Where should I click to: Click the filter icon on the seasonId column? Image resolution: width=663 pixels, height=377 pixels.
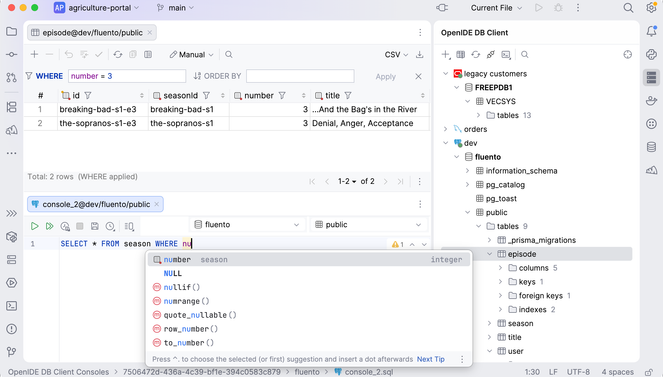coord(206,96)
